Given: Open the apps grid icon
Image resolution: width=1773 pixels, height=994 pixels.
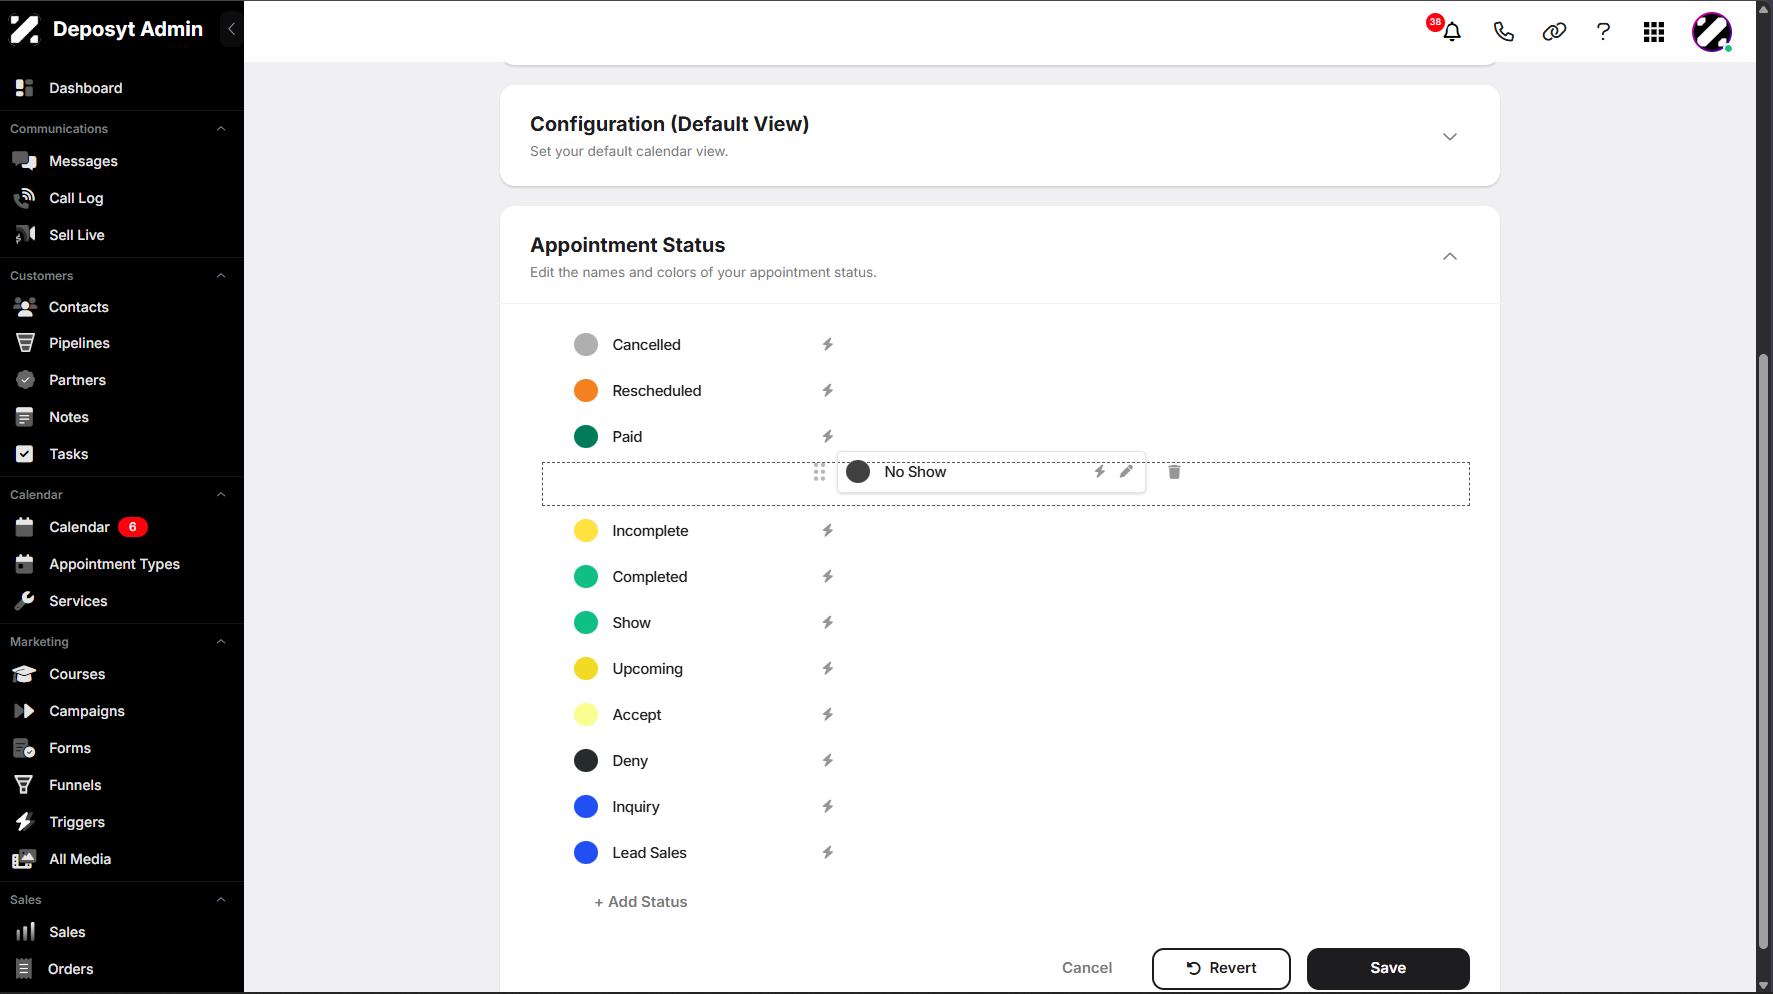Looking at the screenshot, I should coord(1654,32).
